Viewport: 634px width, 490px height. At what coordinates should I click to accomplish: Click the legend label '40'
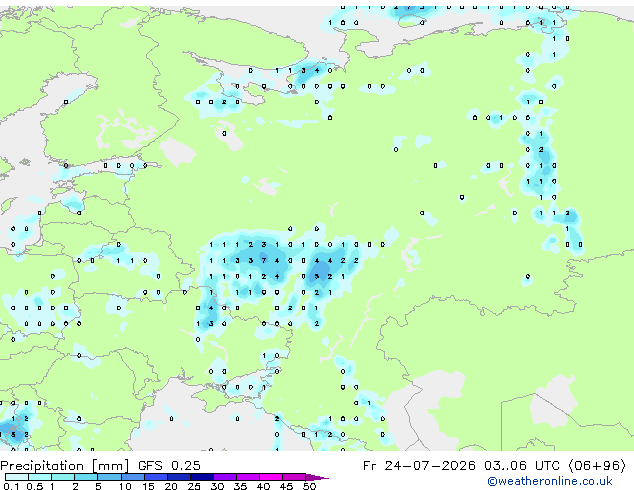[x=263, y=486]
